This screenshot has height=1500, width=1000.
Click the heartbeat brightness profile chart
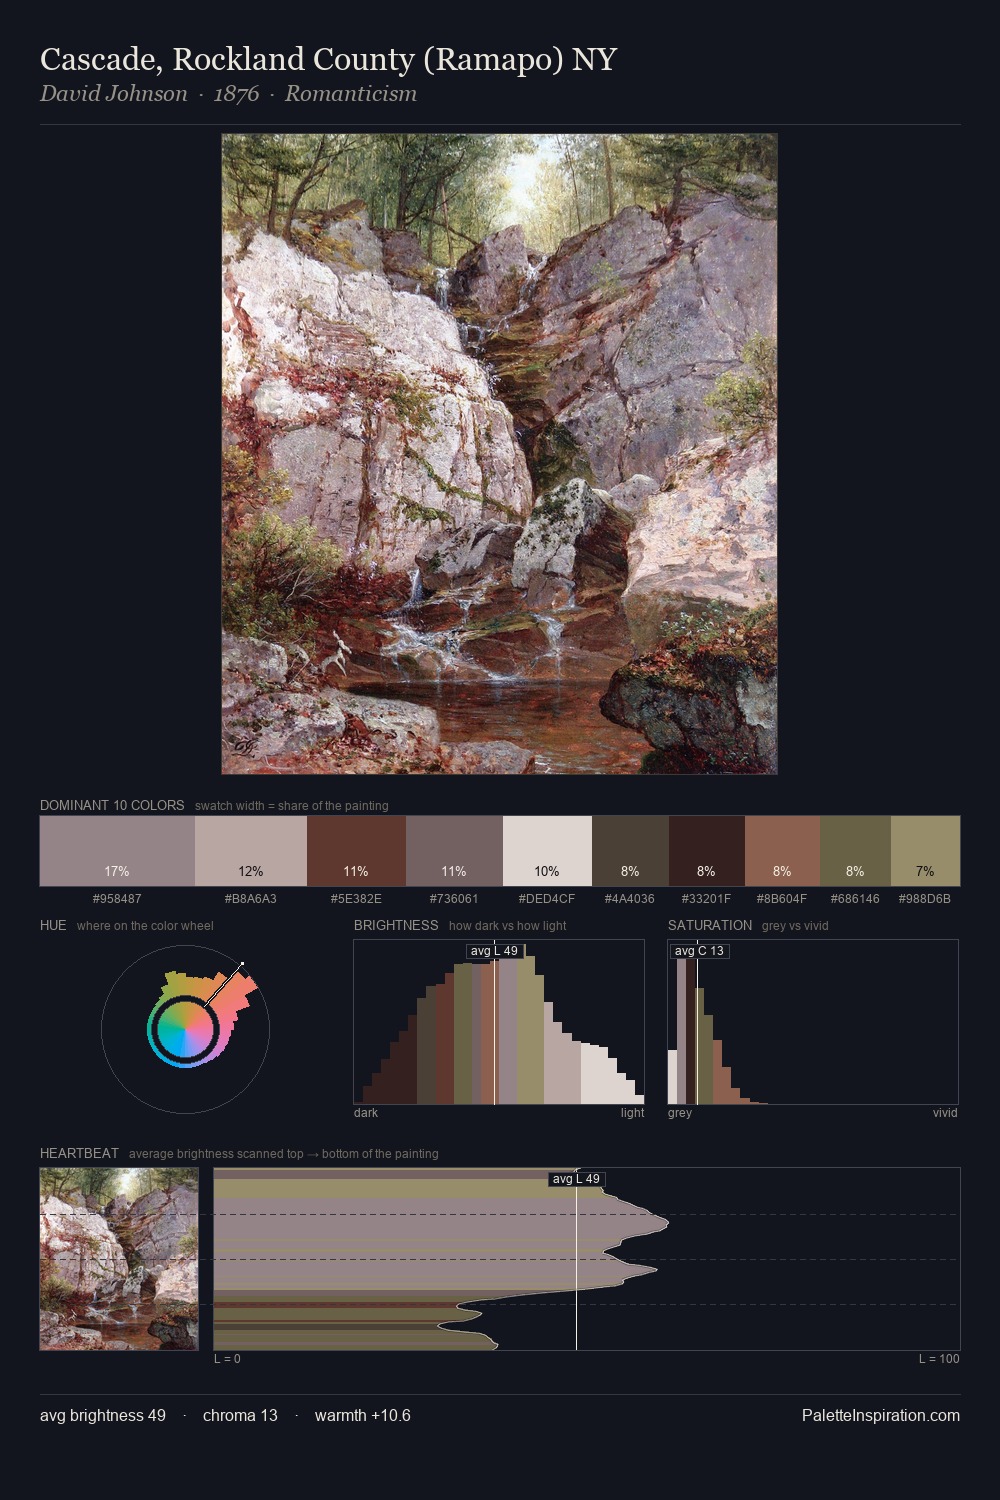coord(587,1259)
